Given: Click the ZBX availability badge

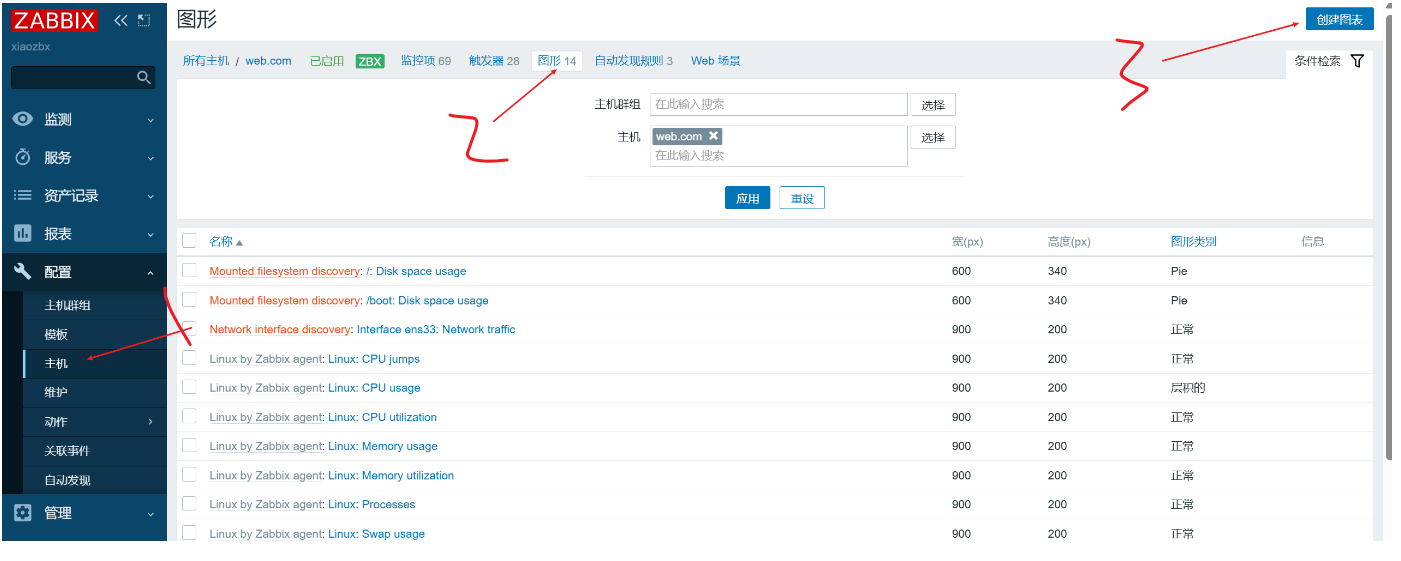Looking at the screenshot, I should [370, 61].
